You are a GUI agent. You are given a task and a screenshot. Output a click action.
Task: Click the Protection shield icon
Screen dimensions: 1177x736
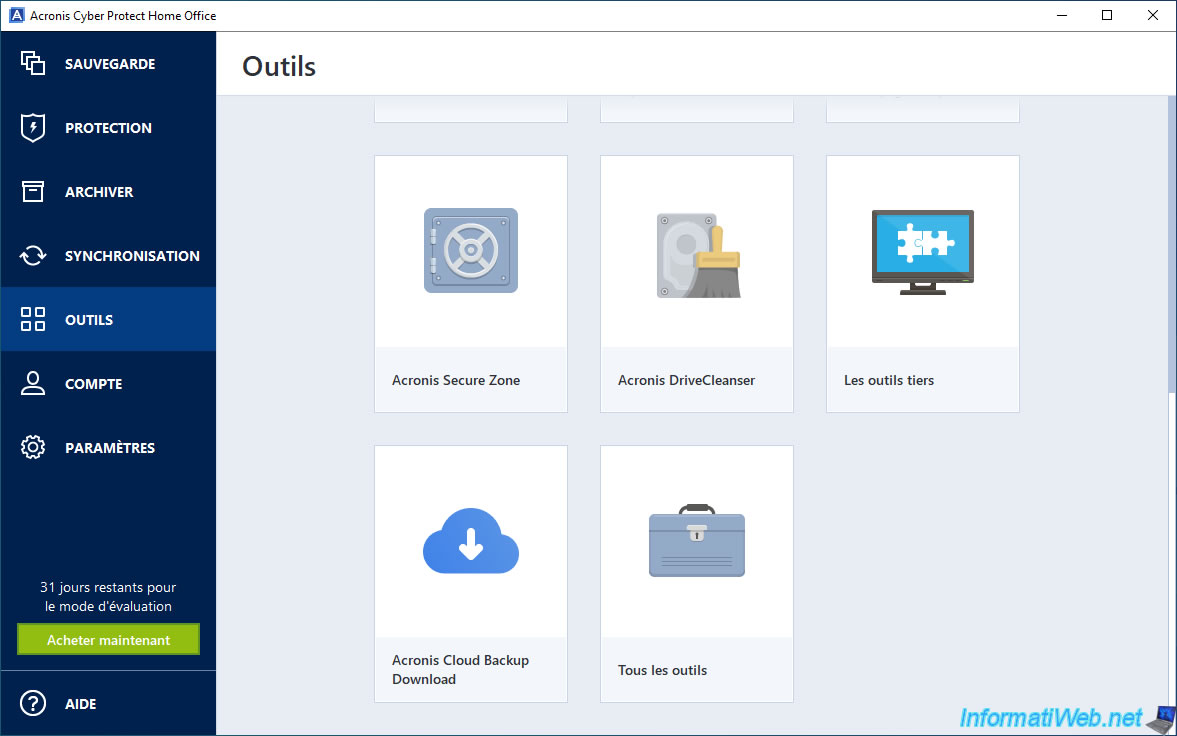tap(33, 128)
